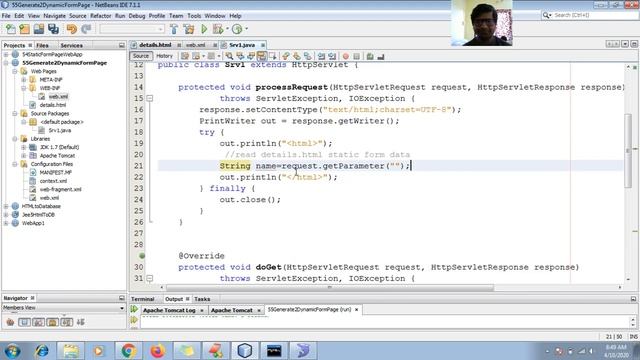Click the Shift Line Left editor icon
Image resolution: width=640 pixels, height=360 pixels.
(x=322, y=56)
